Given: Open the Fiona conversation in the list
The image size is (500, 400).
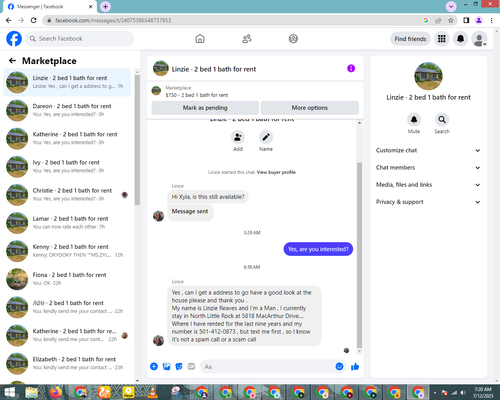Looking at the screenshot, I should [67, 279].
